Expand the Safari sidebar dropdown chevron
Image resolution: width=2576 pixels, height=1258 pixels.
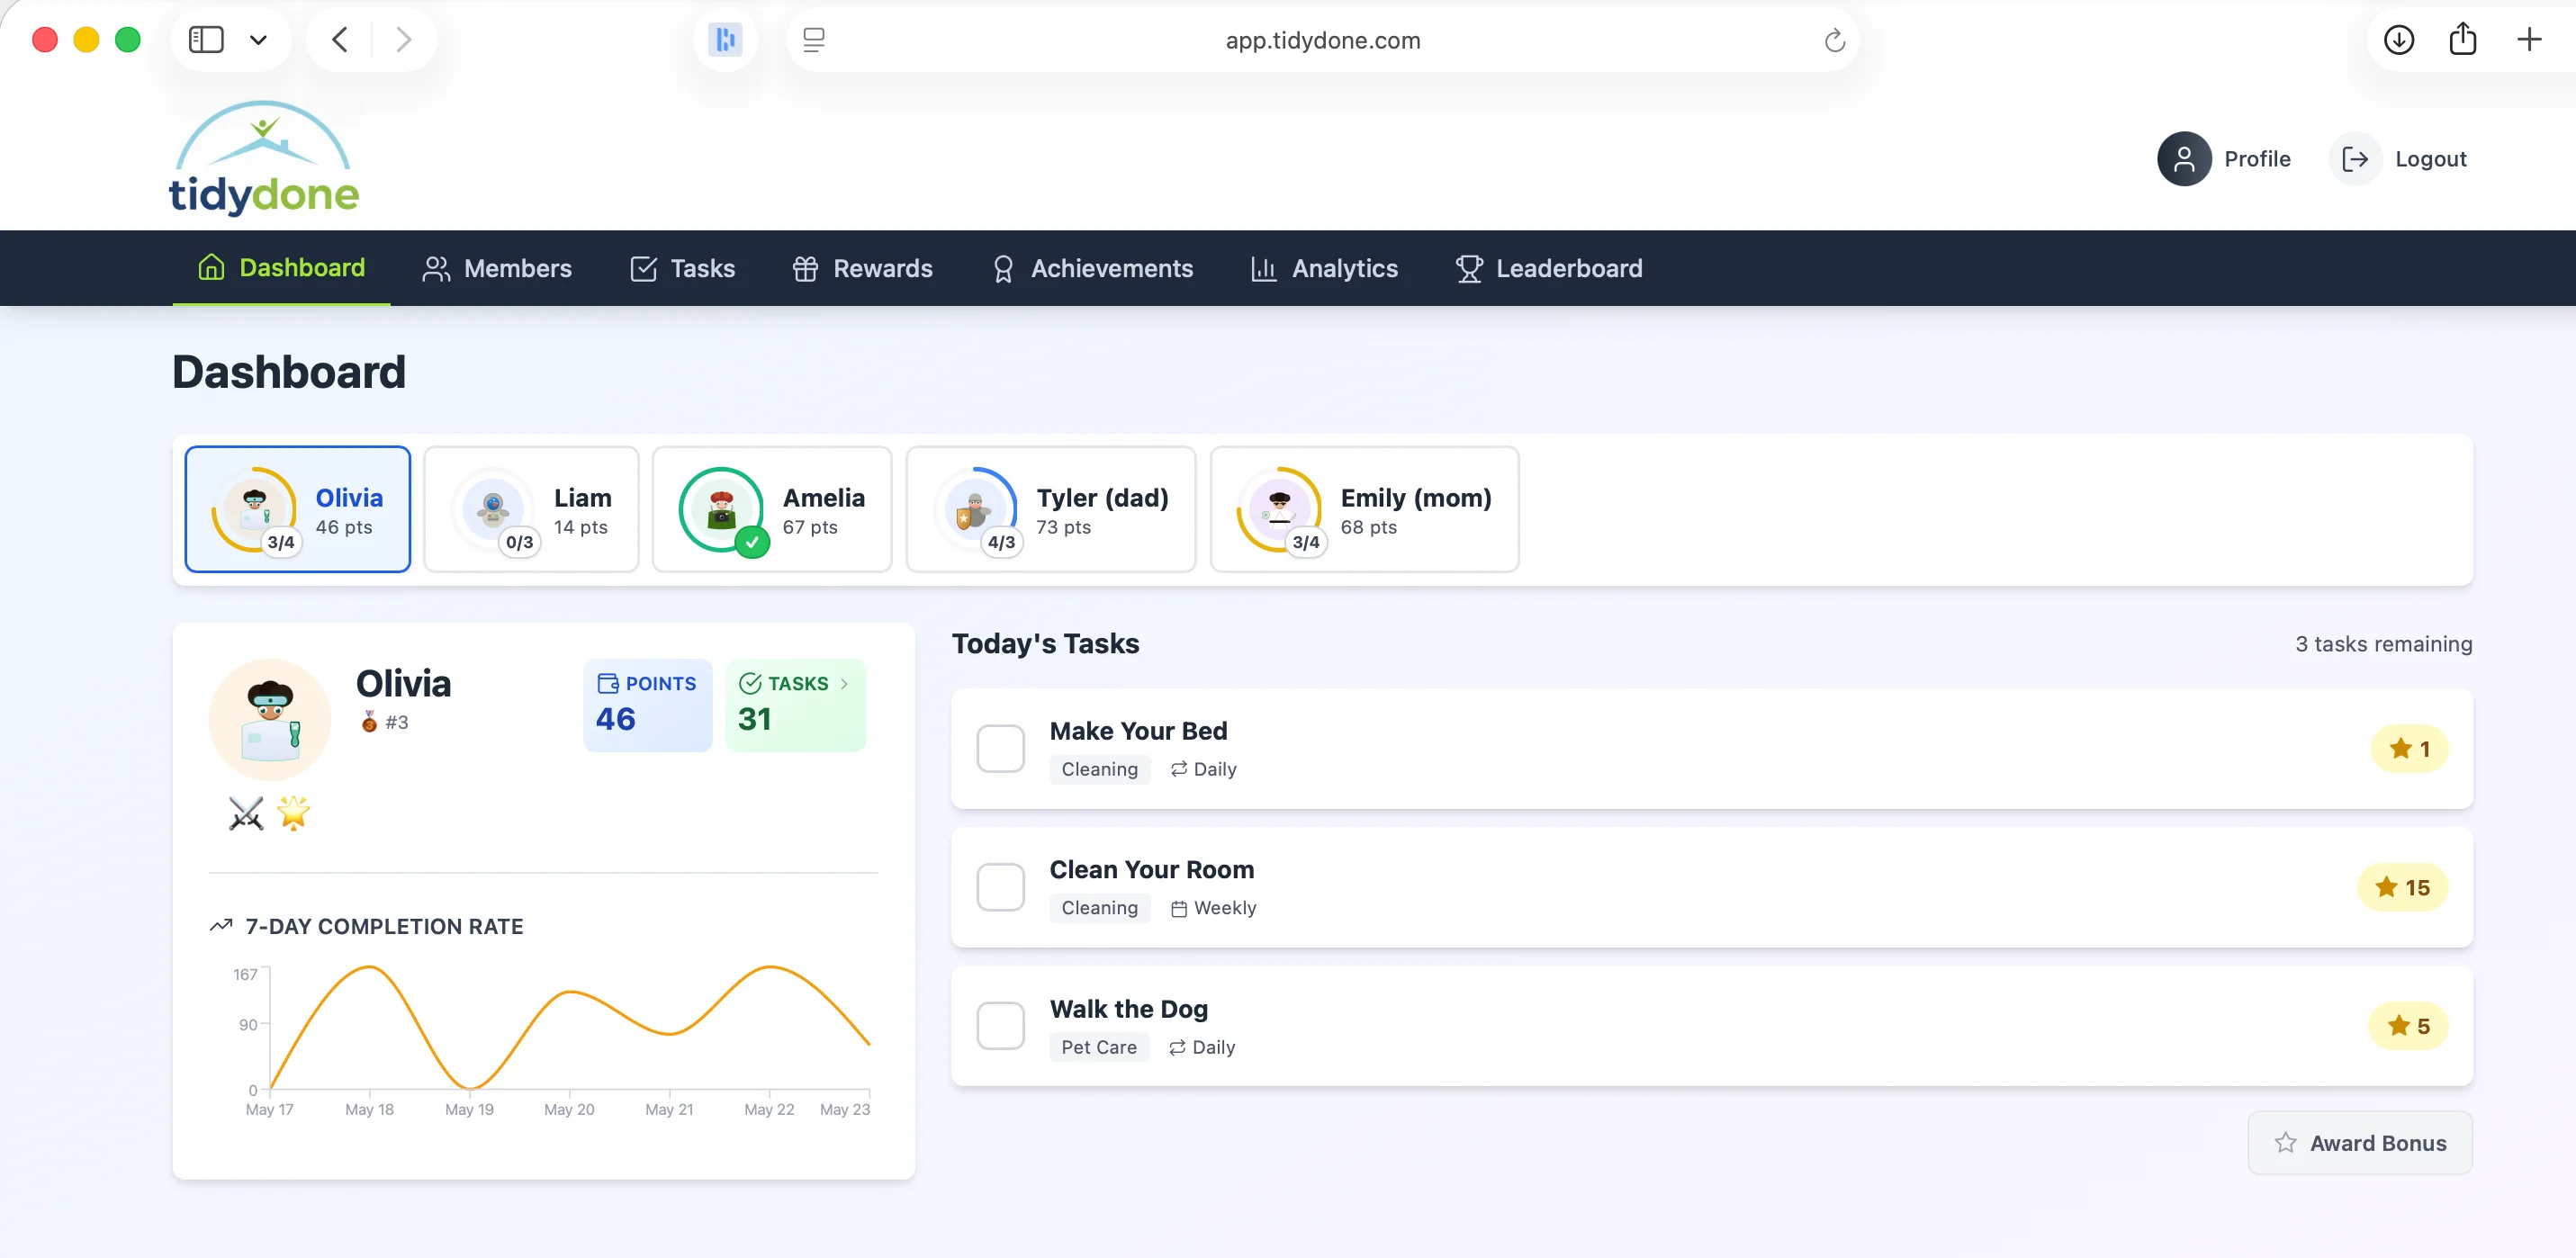pos(258,40)
